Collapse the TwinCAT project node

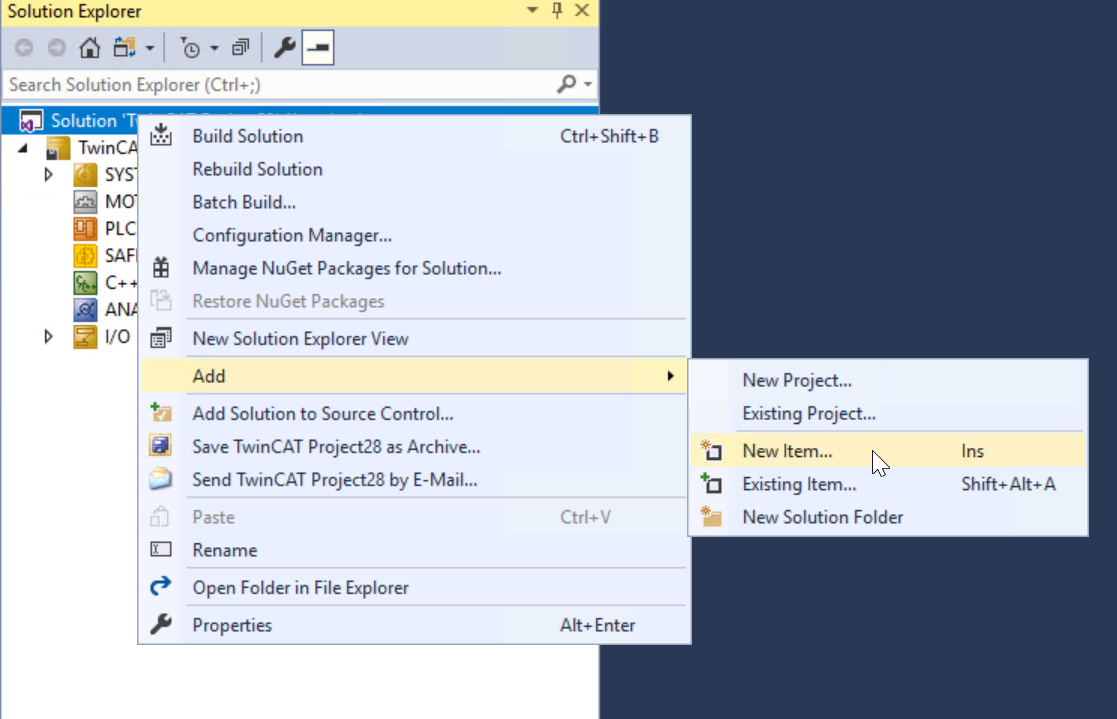(23, 148)
